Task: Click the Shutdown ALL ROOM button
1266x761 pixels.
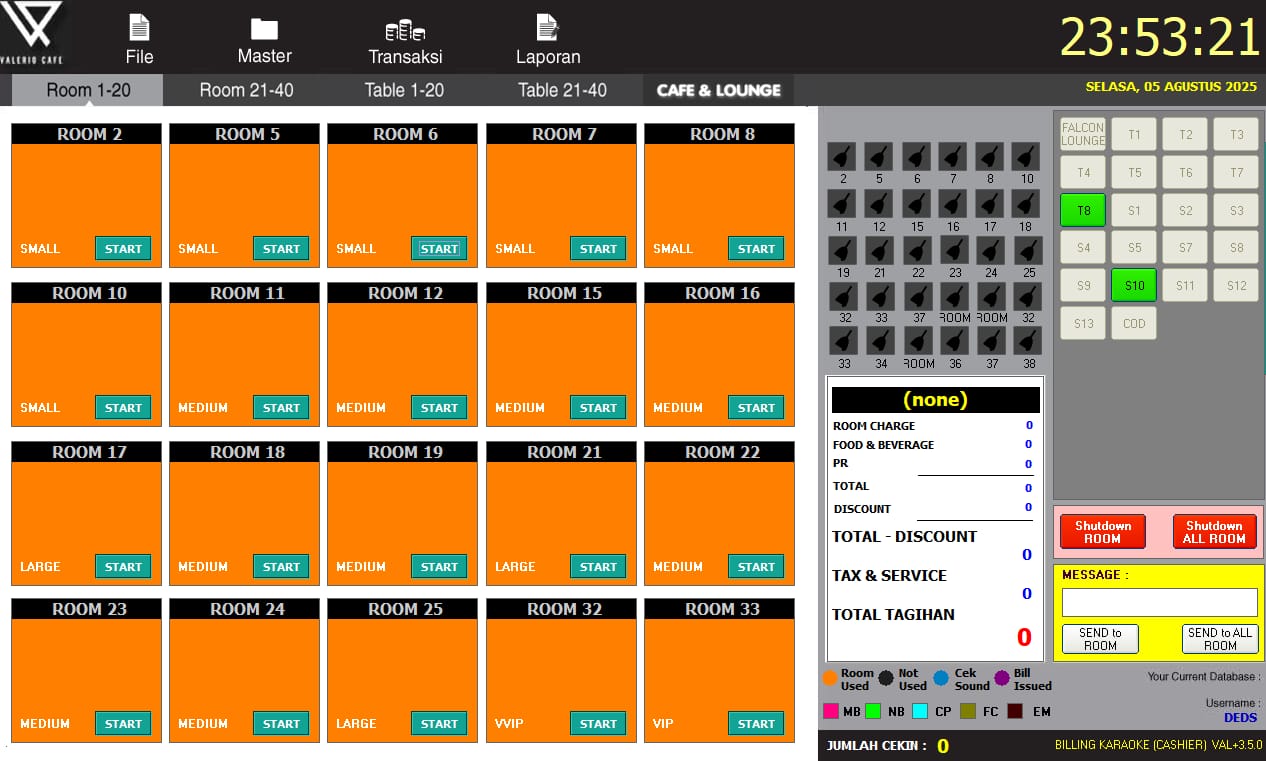Action: coord(1213,532)
